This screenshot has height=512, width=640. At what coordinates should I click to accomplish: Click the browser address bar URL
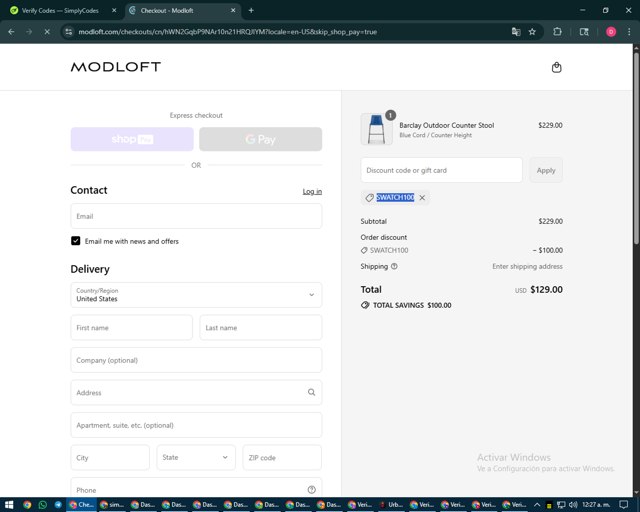point(227,32)
